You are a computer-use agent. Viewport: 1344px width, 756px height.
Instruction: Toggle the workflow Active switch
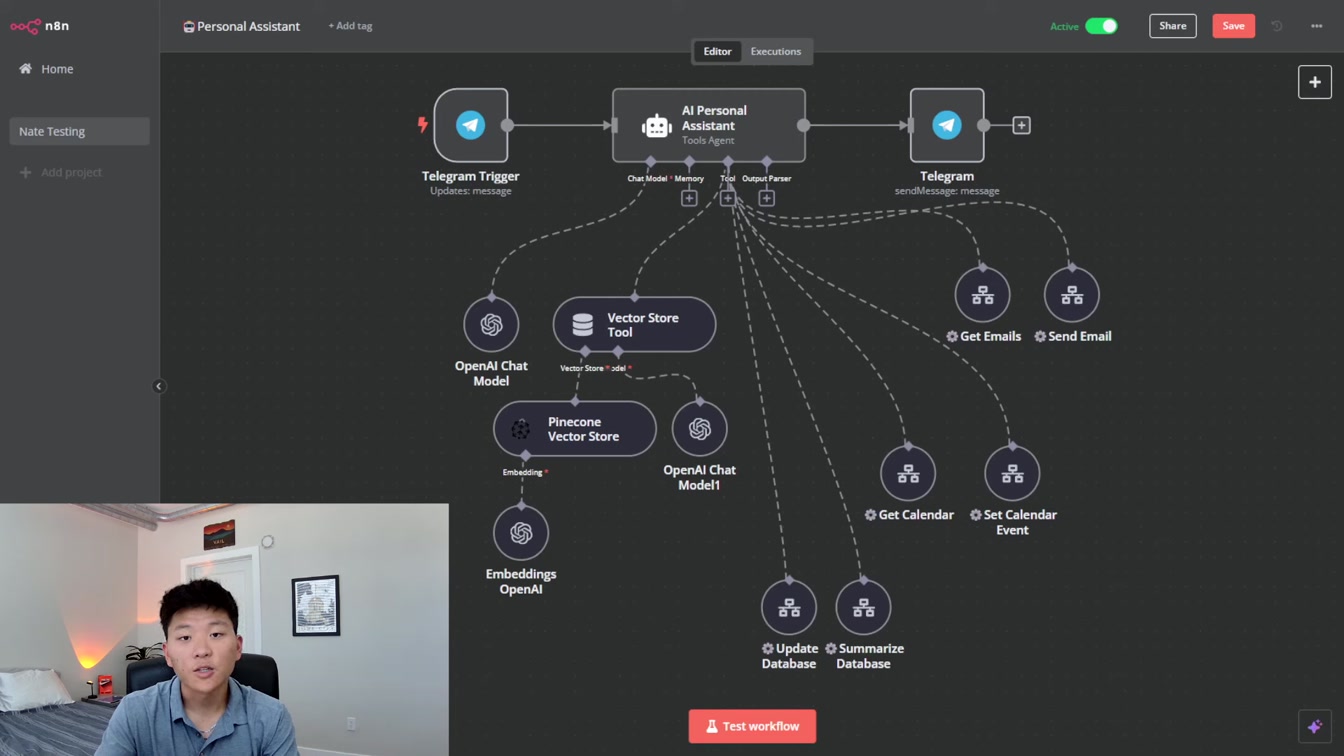point(1101,26)
